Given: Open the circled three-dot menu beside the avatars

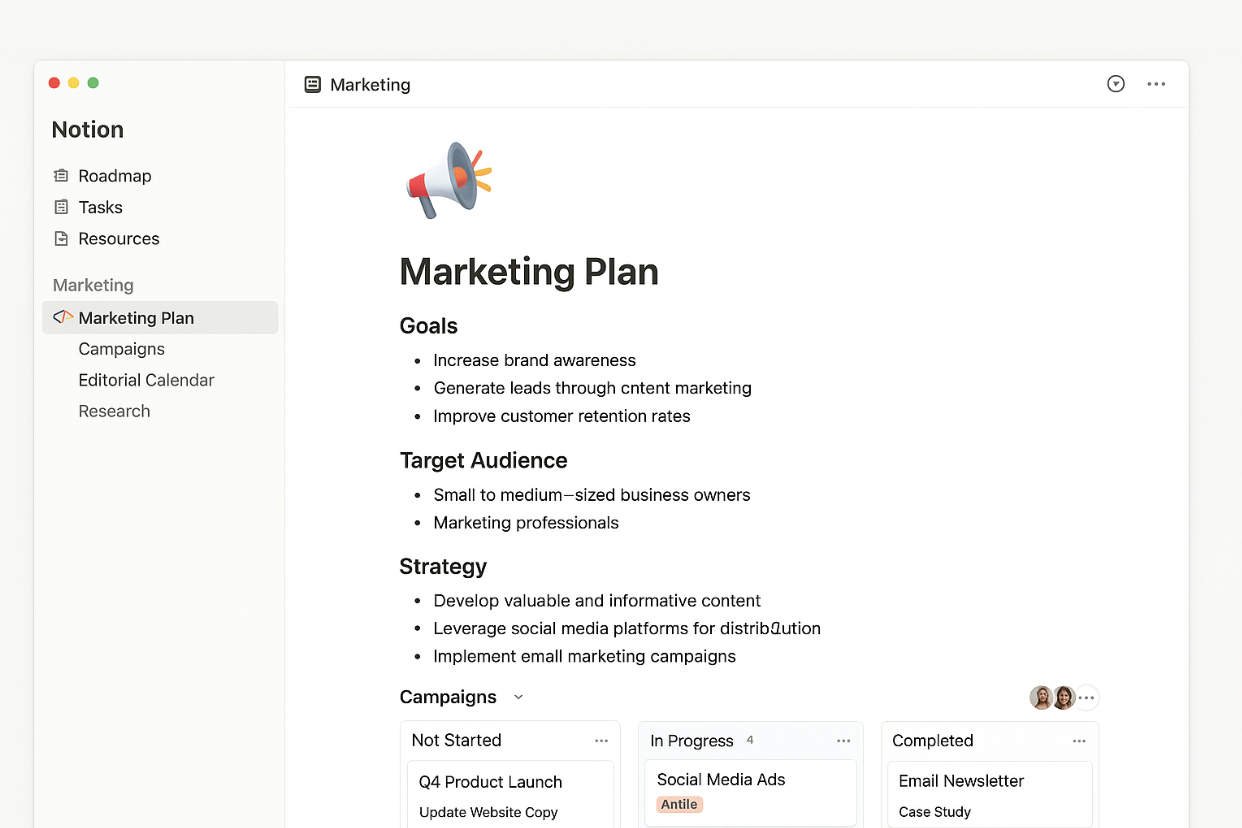Looking at the screenshot, I should click(x=1087, y=697).
